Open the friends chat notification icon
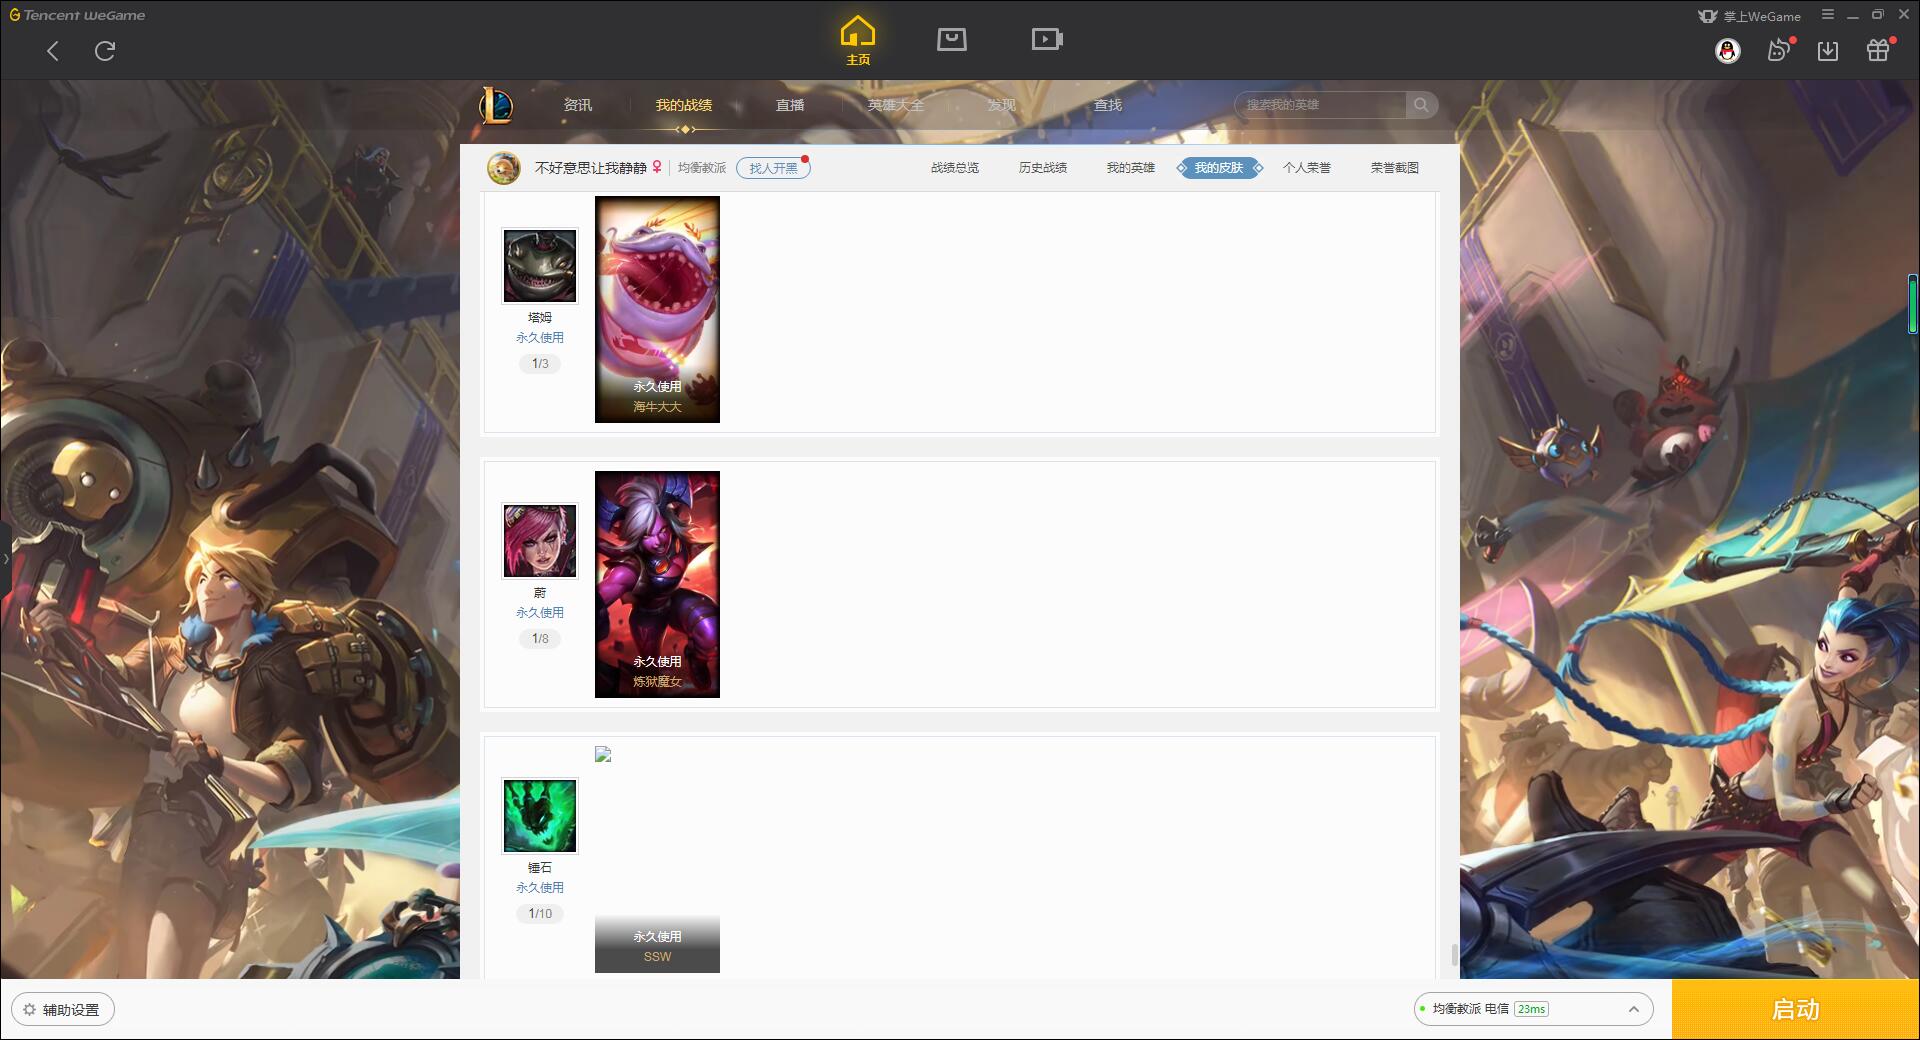Image resolution: width=1920 pixels, height=1040 pixels. point(1779,50)
